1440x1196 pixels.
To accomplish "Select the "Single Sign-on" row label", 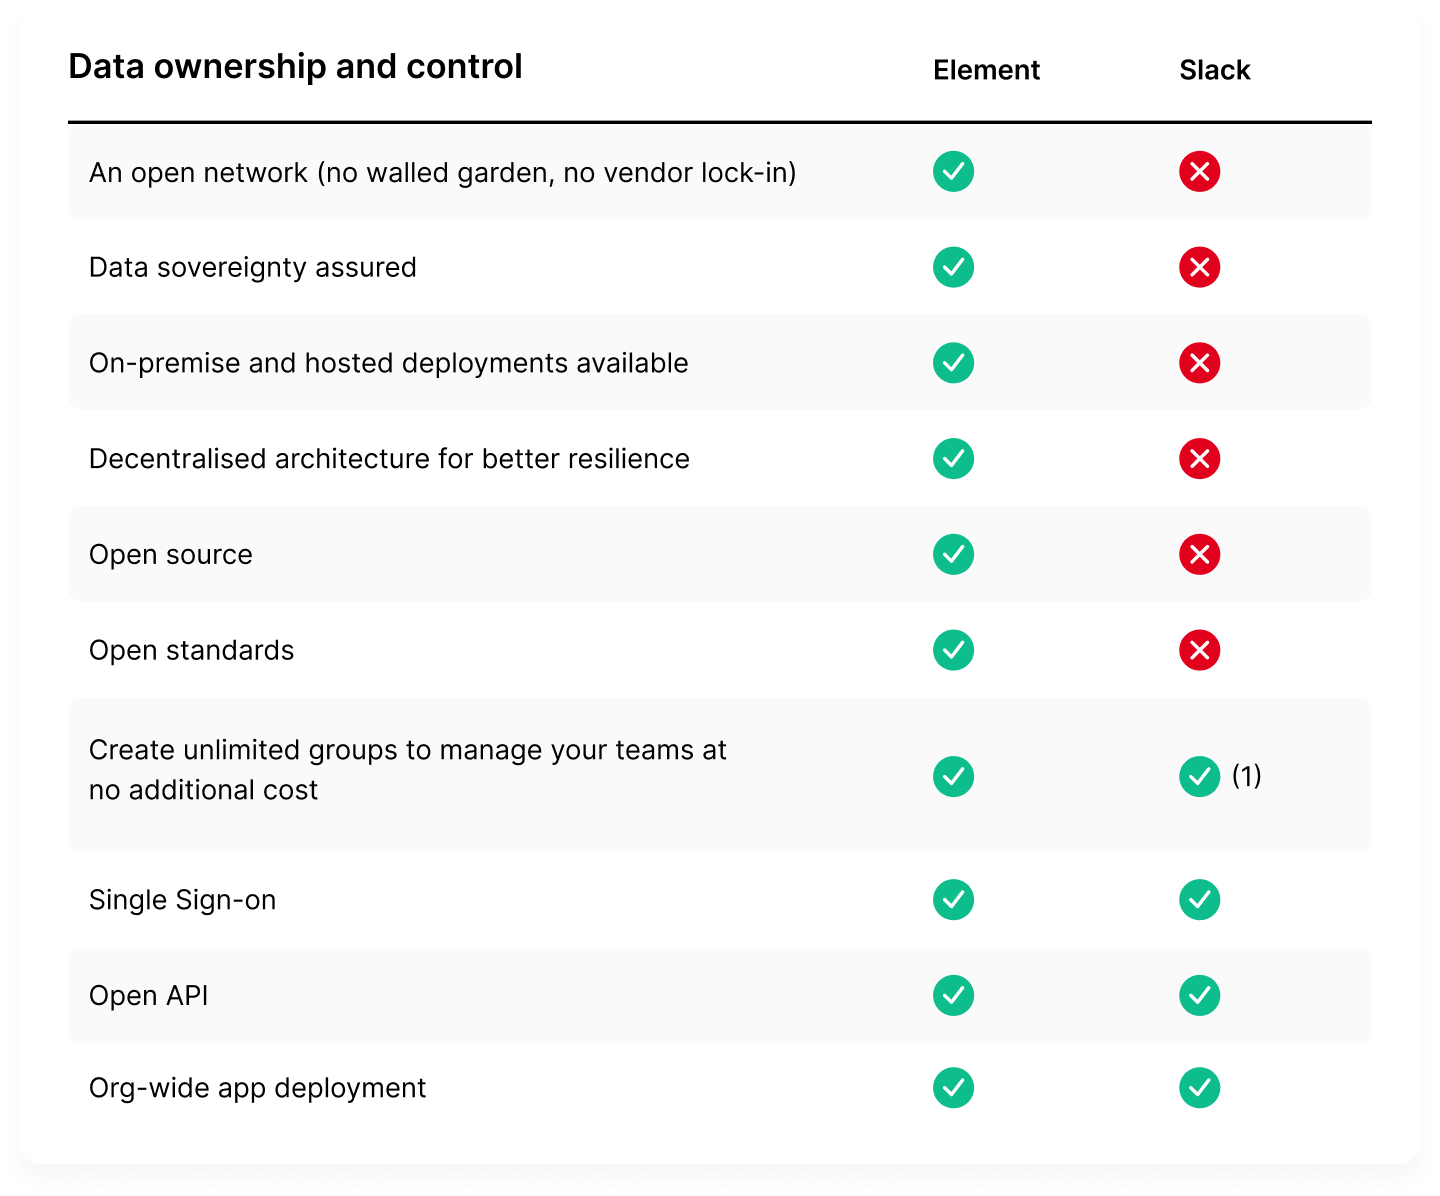I will tap(182, 900).
